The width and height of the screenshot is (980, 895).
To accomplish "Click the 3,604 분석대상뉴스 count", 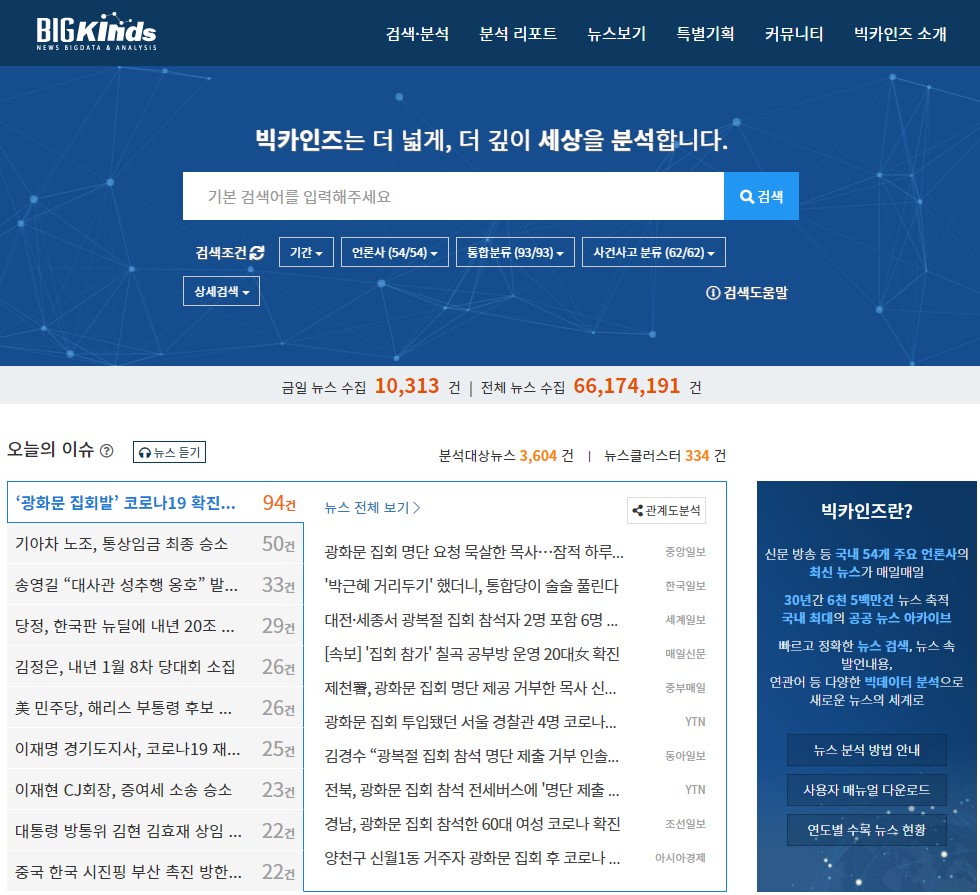I will click(538, 456).
